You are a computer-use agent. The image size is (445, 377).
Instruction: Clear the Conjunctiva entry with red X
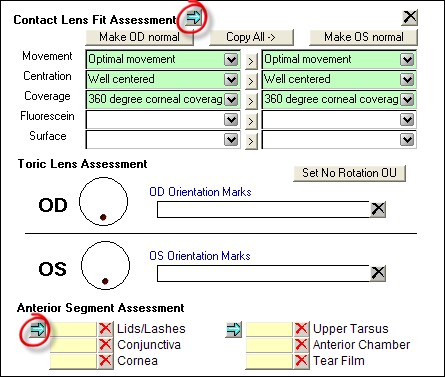pyautogui.click(x=105, y=345)
